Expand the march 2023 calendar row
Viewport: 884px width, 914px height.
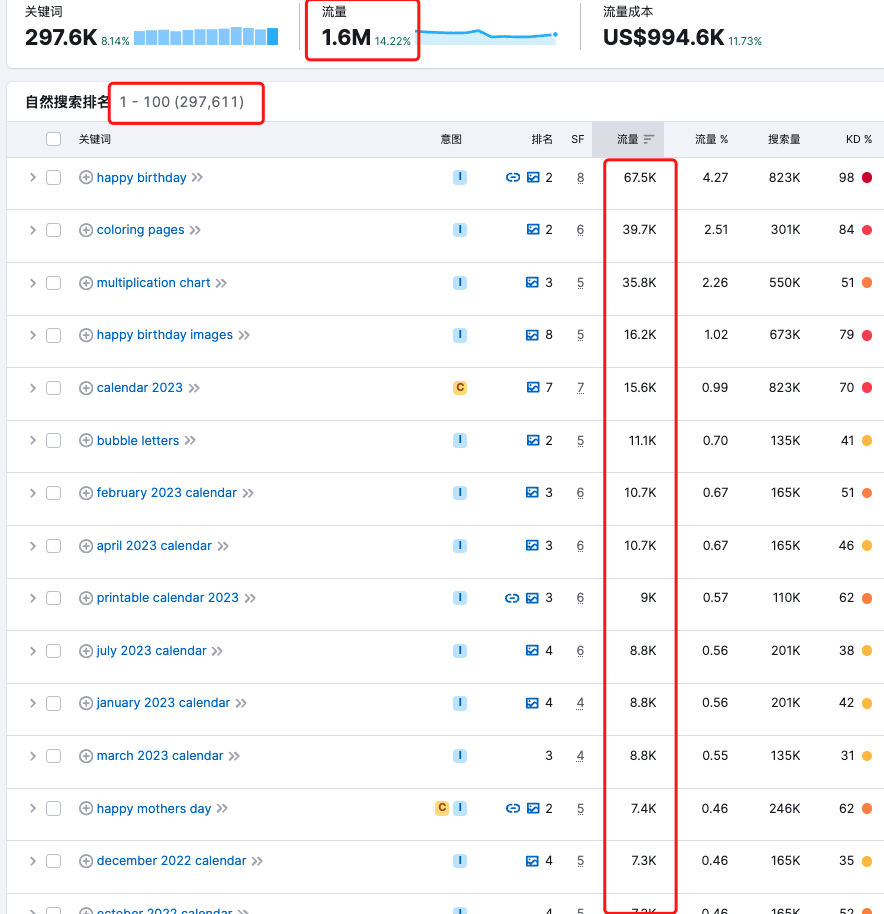pos(32,756)
